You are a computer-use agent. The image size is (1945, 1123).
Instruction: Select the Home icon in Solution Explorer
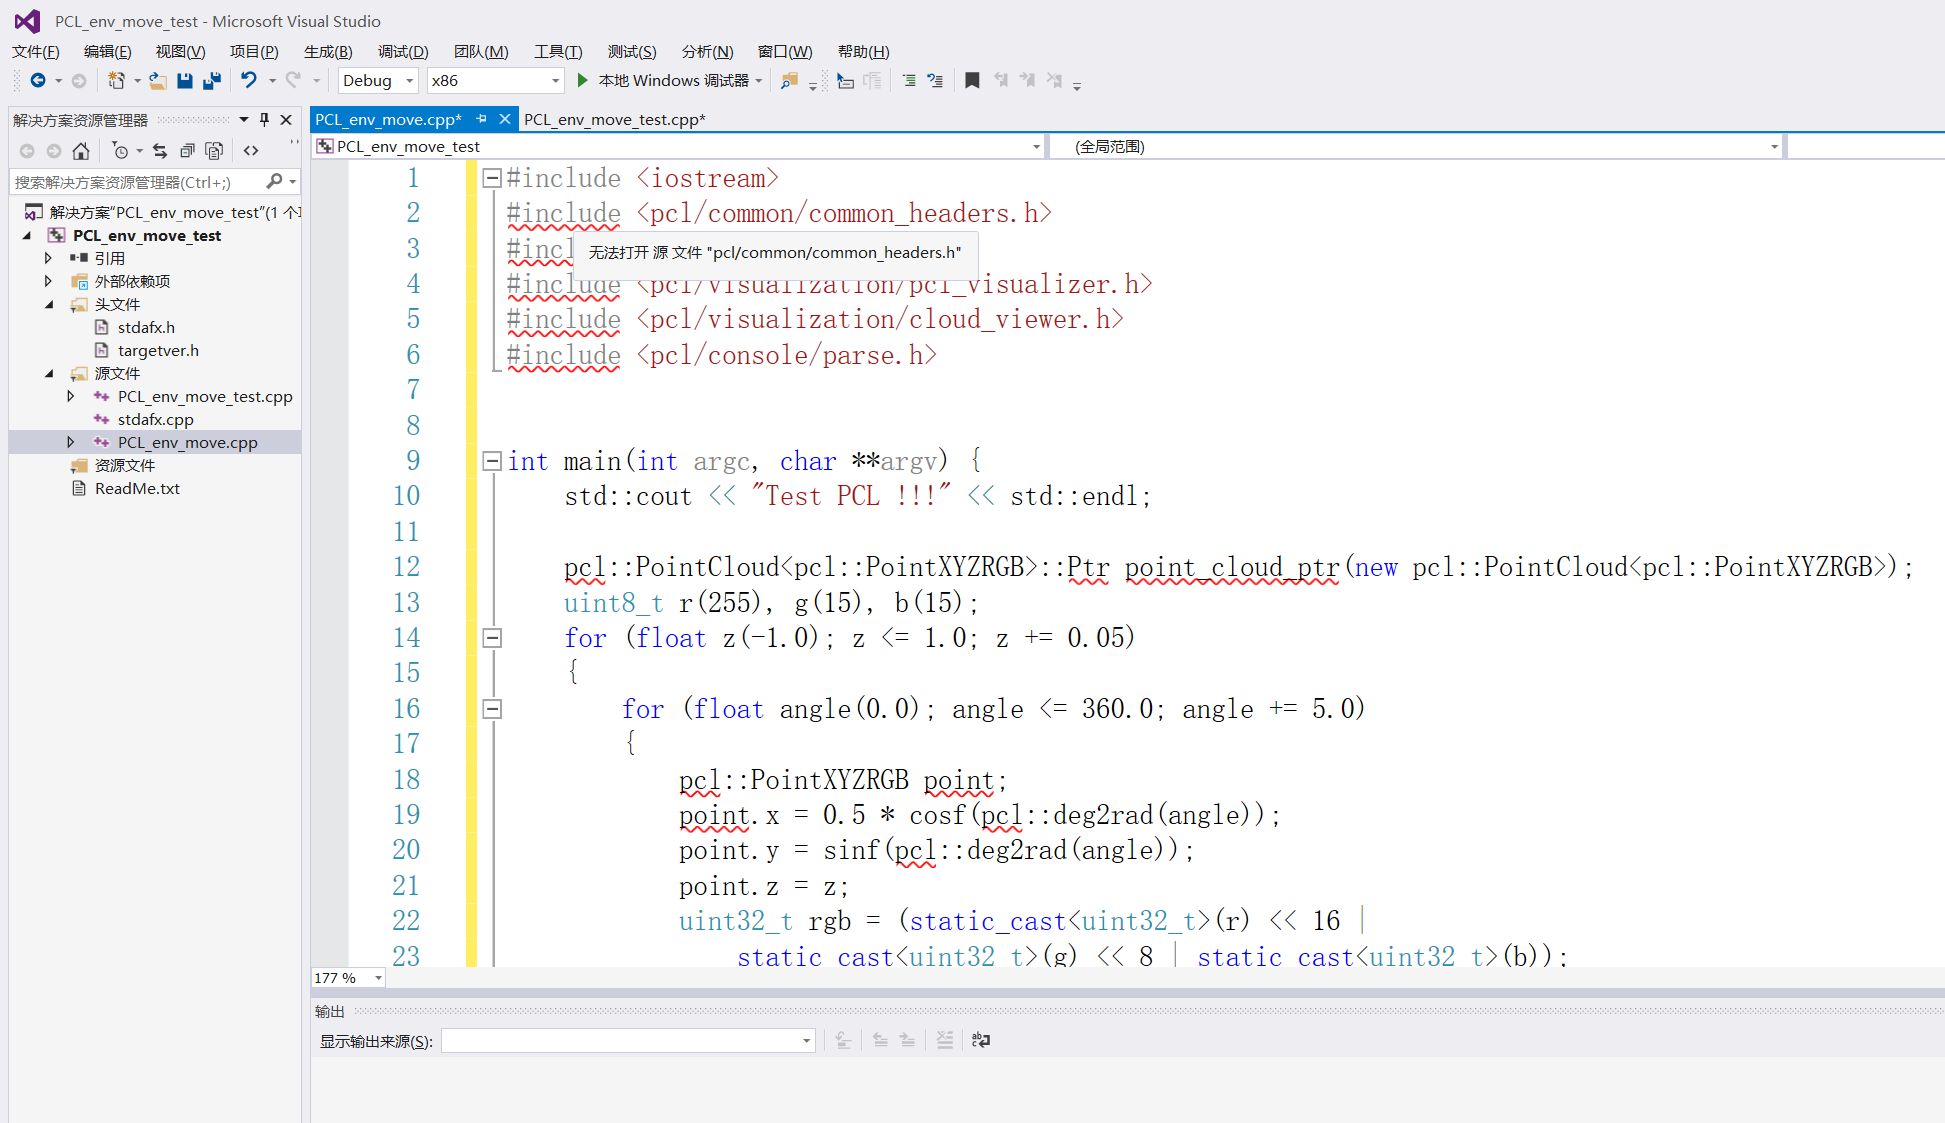81,151
